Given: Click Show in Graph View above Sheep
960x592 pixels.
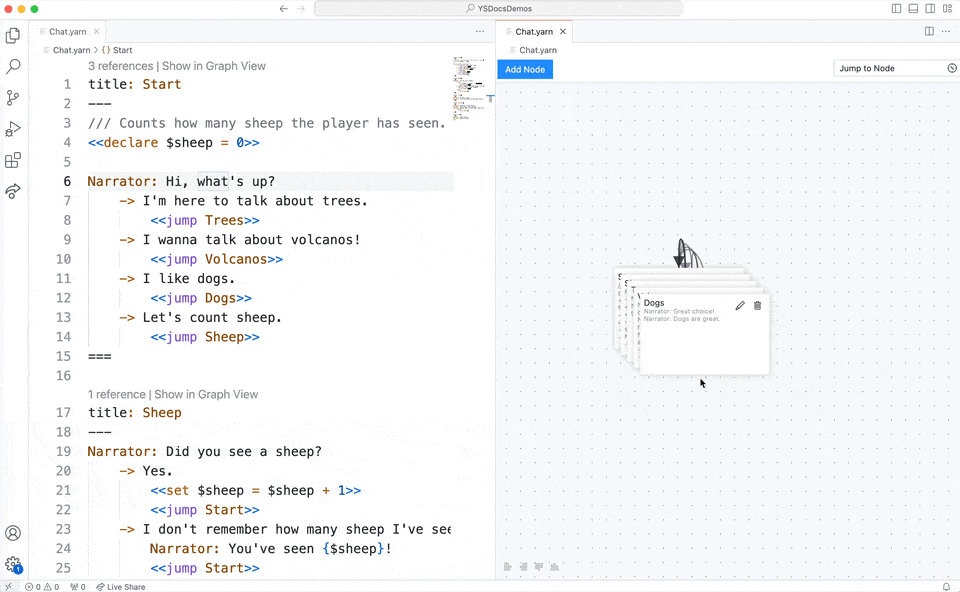Looking at the screenshot, I should [206, 394].
